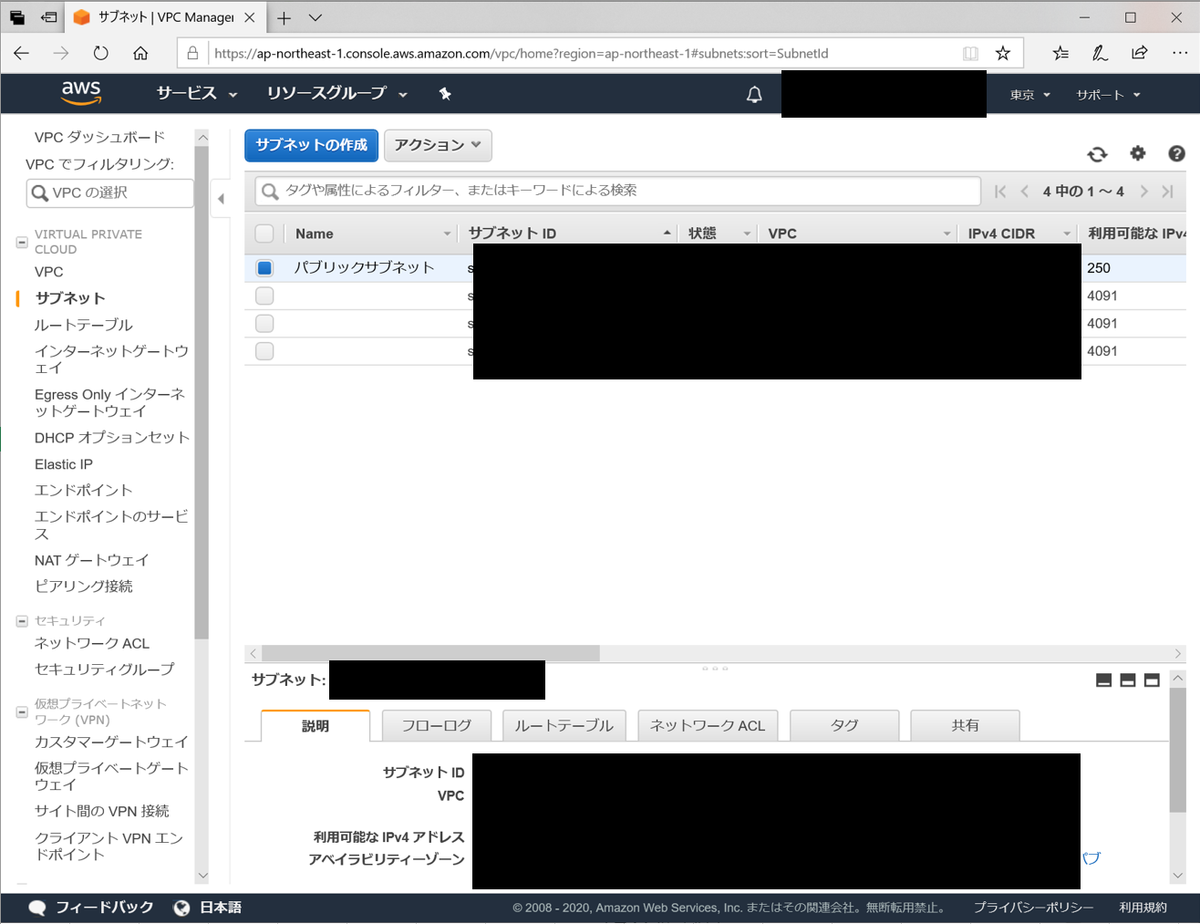This screenshot has height=924, width=1200.
Task: Open NAT ゲートウェイ in the sidebar
Action: (91, 560)
